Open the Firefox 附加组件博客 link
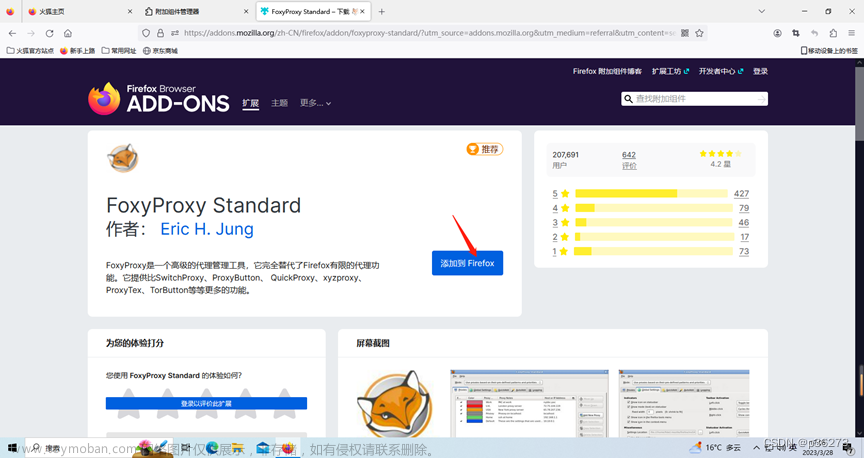The width and height of the screenshot is (864, 458). click(607, 71)
